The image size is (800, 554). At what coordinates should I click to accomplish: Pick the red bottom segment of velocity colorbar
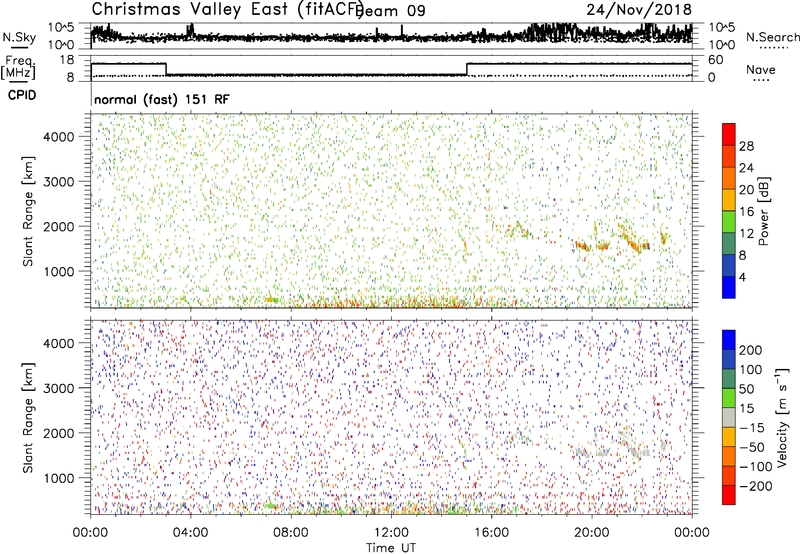click(729, 495)
